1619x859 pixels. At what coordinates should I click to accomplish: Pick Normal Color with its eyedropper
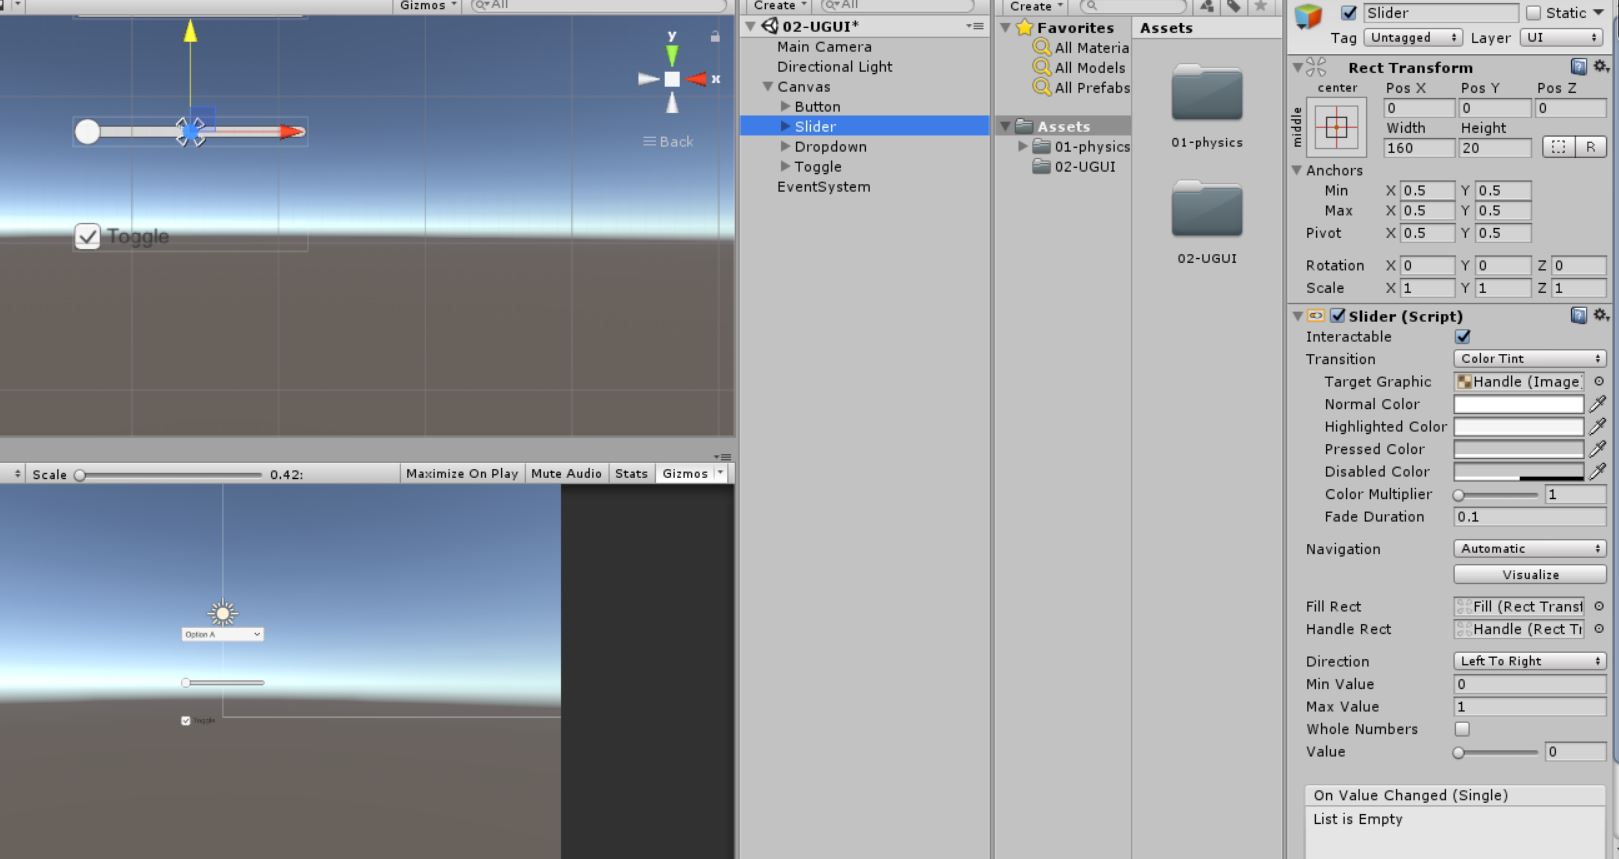[1598, 404]
